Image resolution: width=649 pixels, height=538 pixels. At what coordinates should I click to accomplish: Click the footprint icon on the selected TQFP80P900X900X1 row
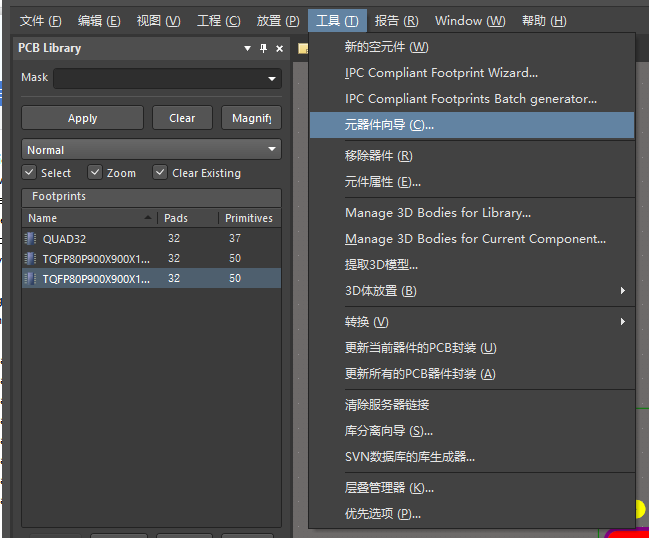click(x=30, y=278)
